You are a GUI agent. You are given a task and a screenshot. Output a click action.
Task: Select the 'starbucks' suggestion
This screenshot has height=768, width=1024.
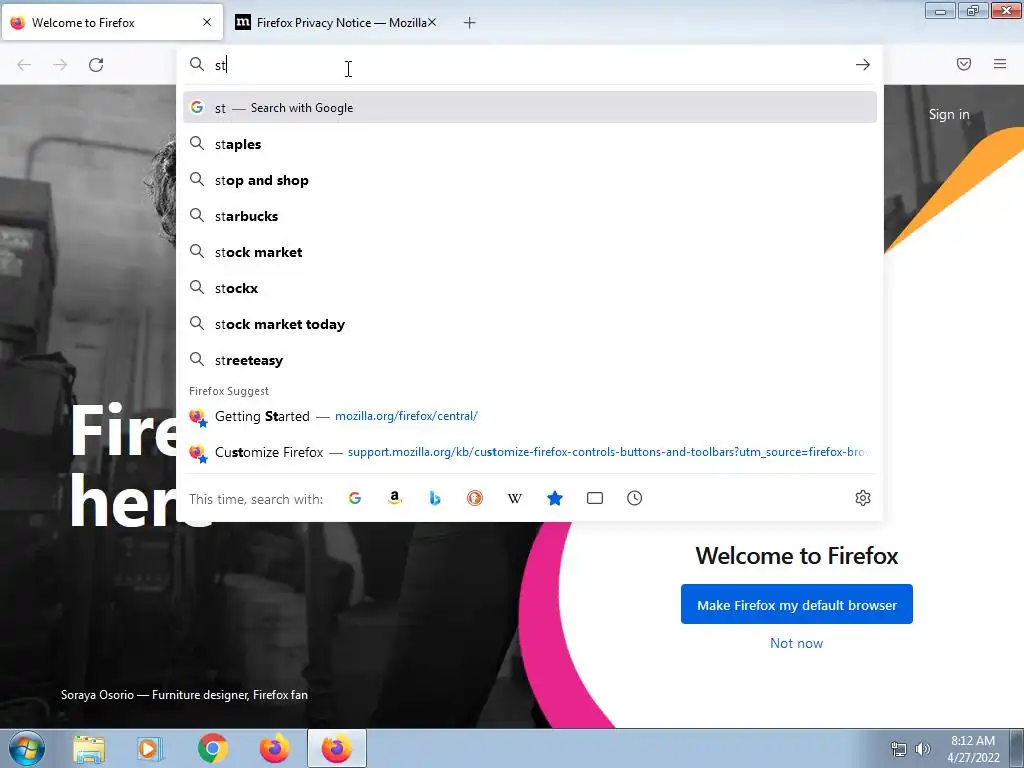click(x=530, y=216)
